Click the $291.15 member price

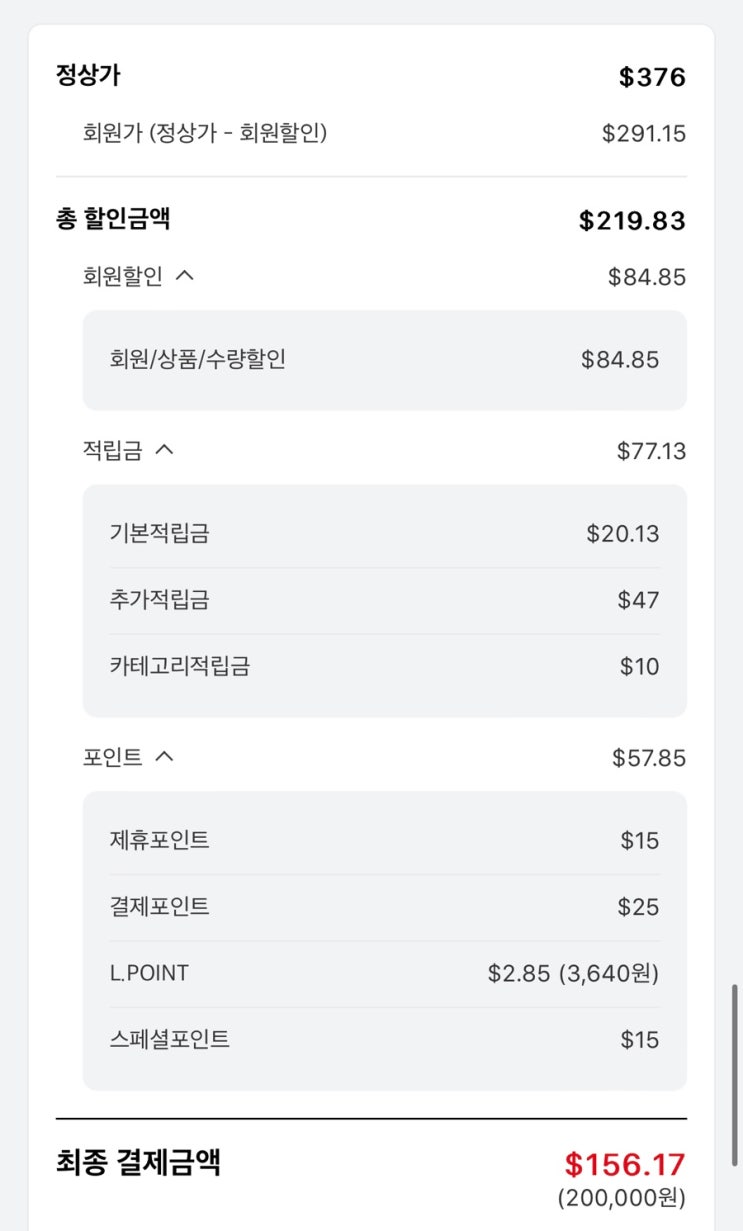643,133
